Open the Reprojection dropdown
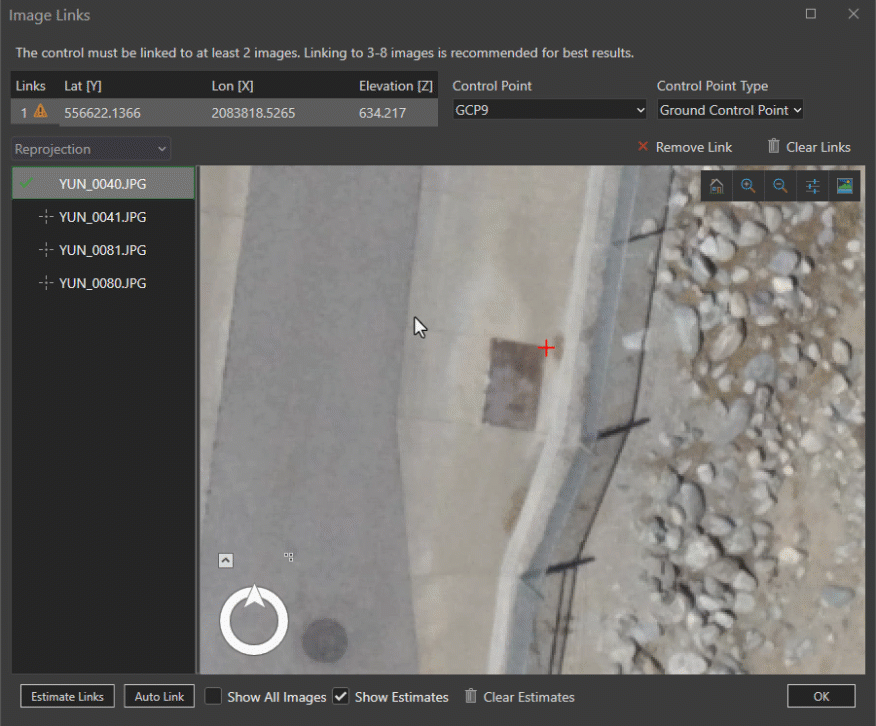This screenshot has width=876, height=726. pyautogui.click(x=90, y=148)
